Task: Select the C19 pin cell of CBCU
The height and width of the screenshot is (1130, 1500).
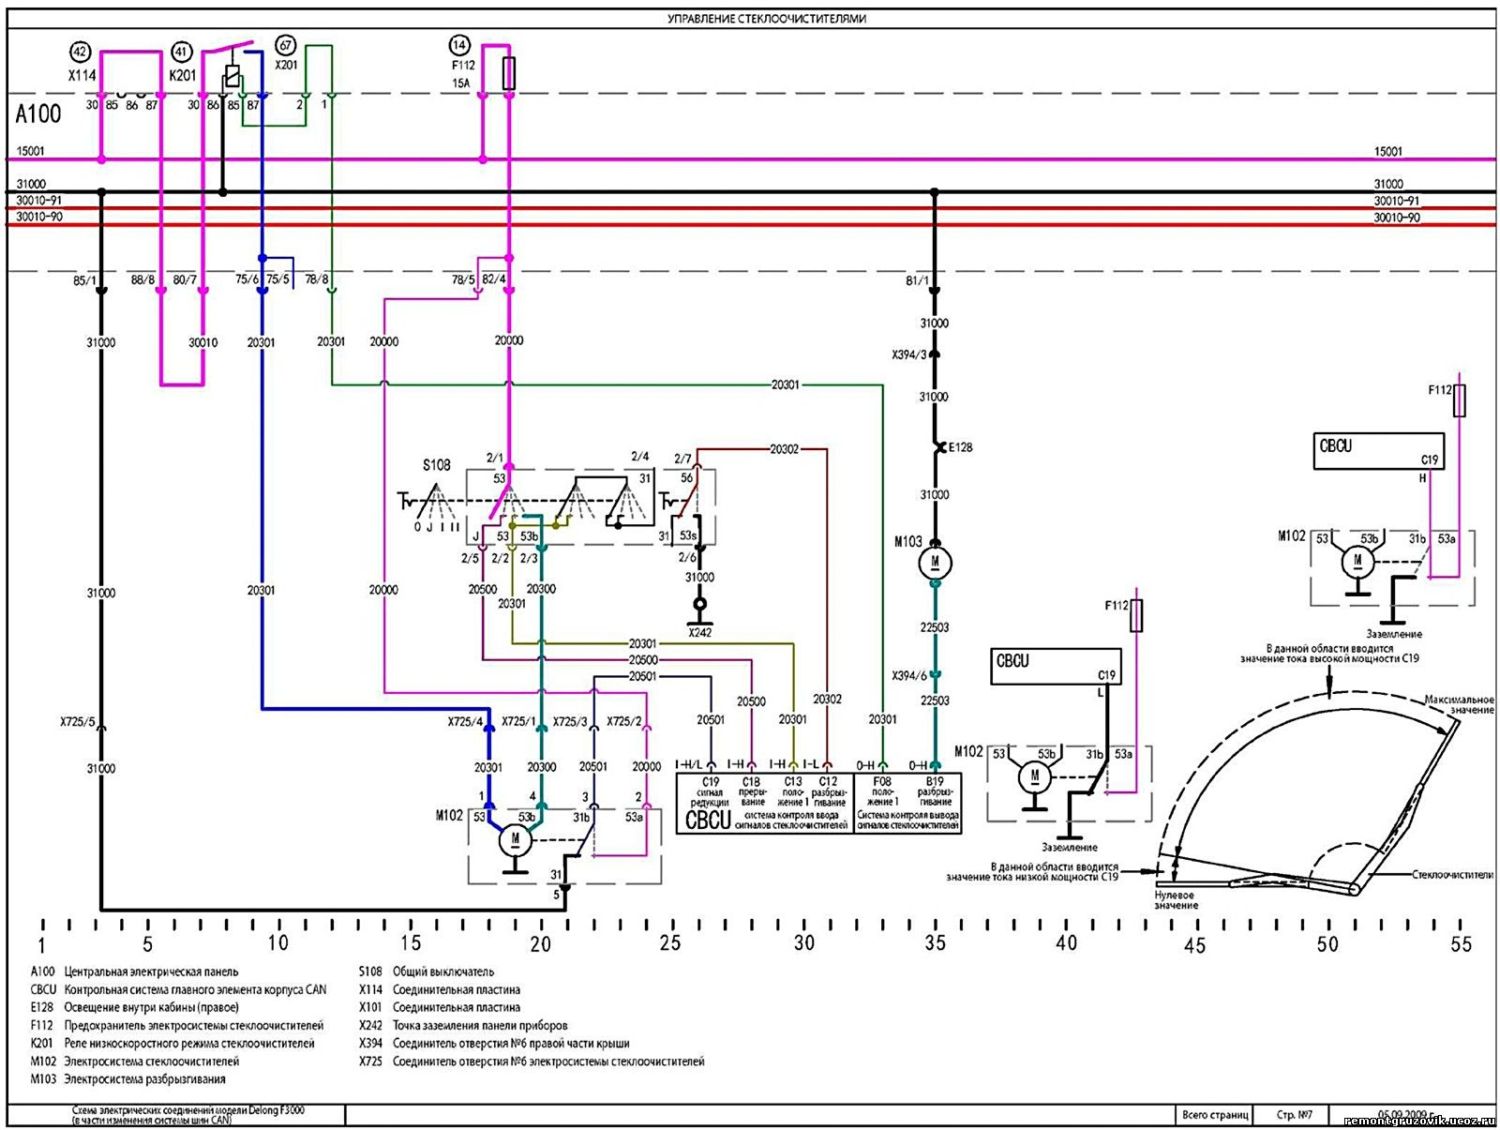Action: tap(710, 794)
